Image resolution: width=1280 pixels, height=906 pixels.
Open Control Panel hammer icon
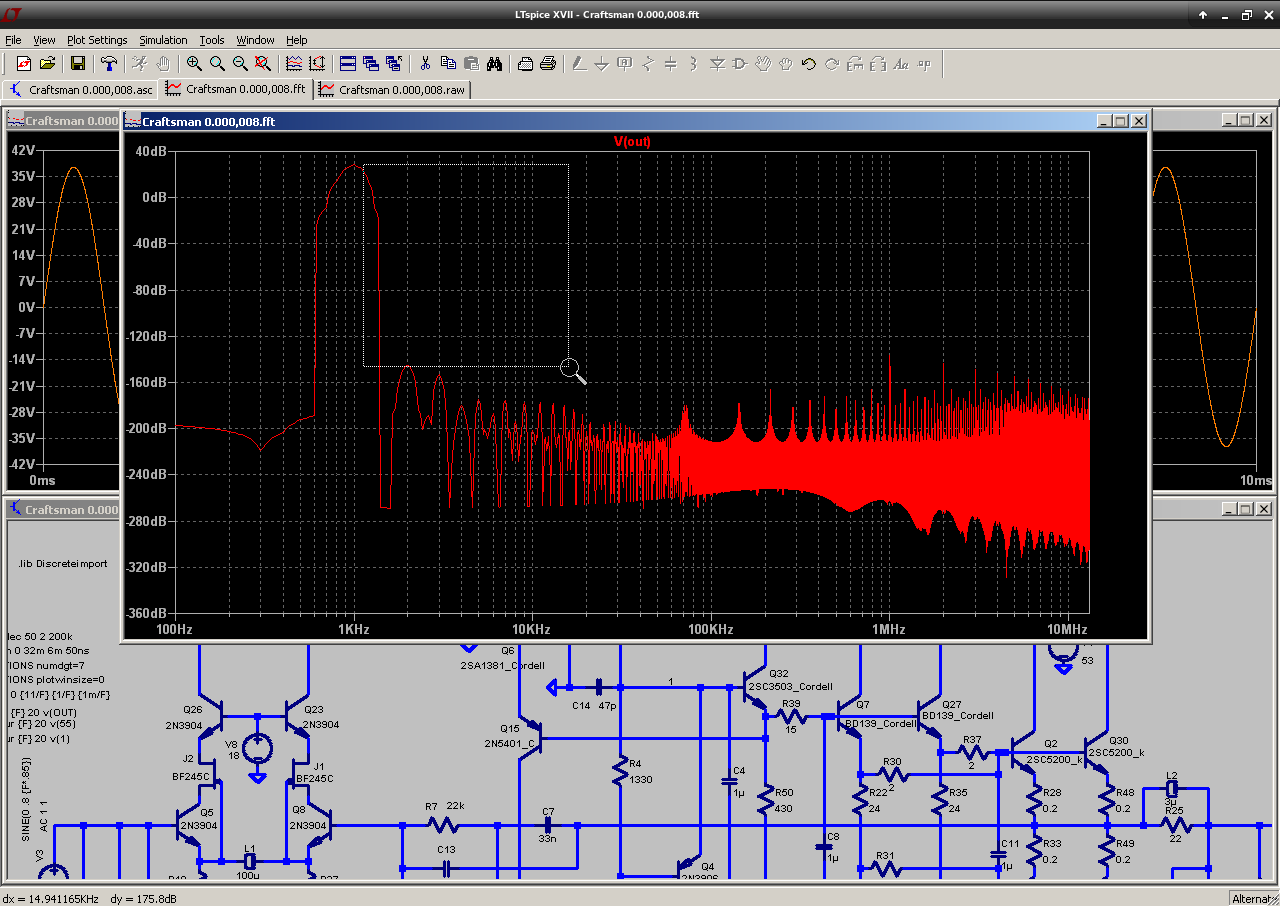[x=109, y=64]
